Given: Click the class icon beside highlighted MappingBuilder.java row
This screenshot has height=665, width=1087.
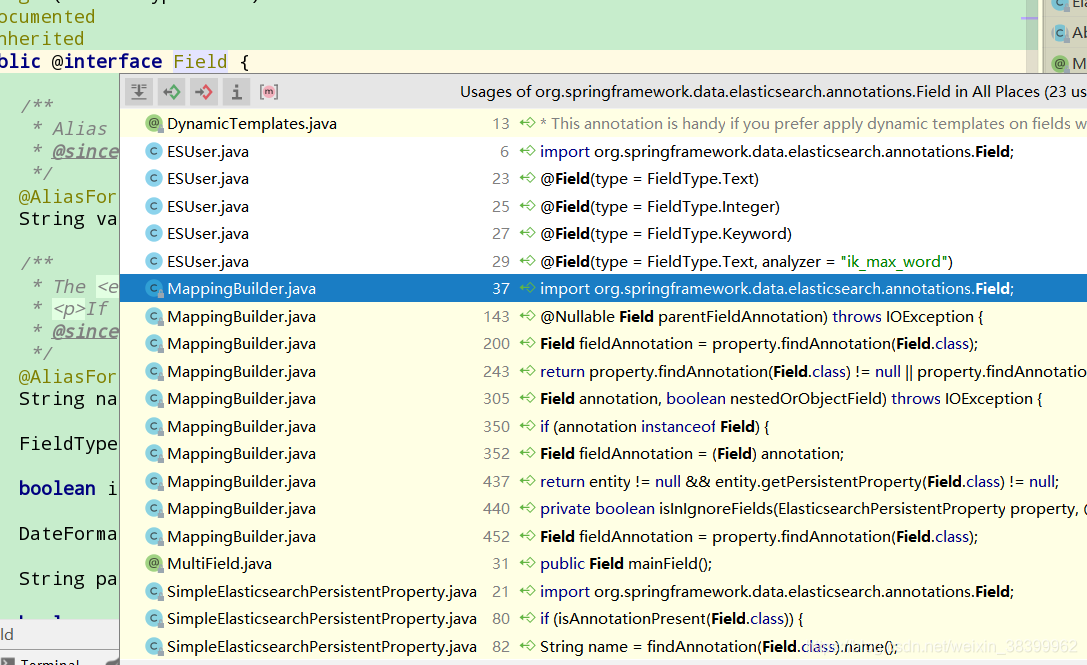Looking at the screenshot, I should 155,288.
